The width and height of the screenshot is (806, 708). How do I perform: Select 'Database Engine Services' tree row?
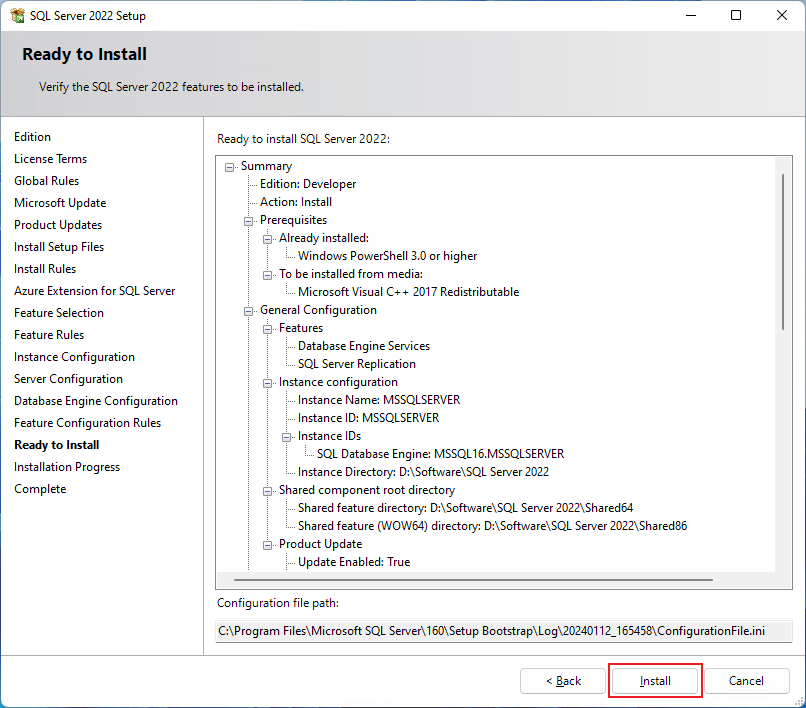(x=363, y=346)
